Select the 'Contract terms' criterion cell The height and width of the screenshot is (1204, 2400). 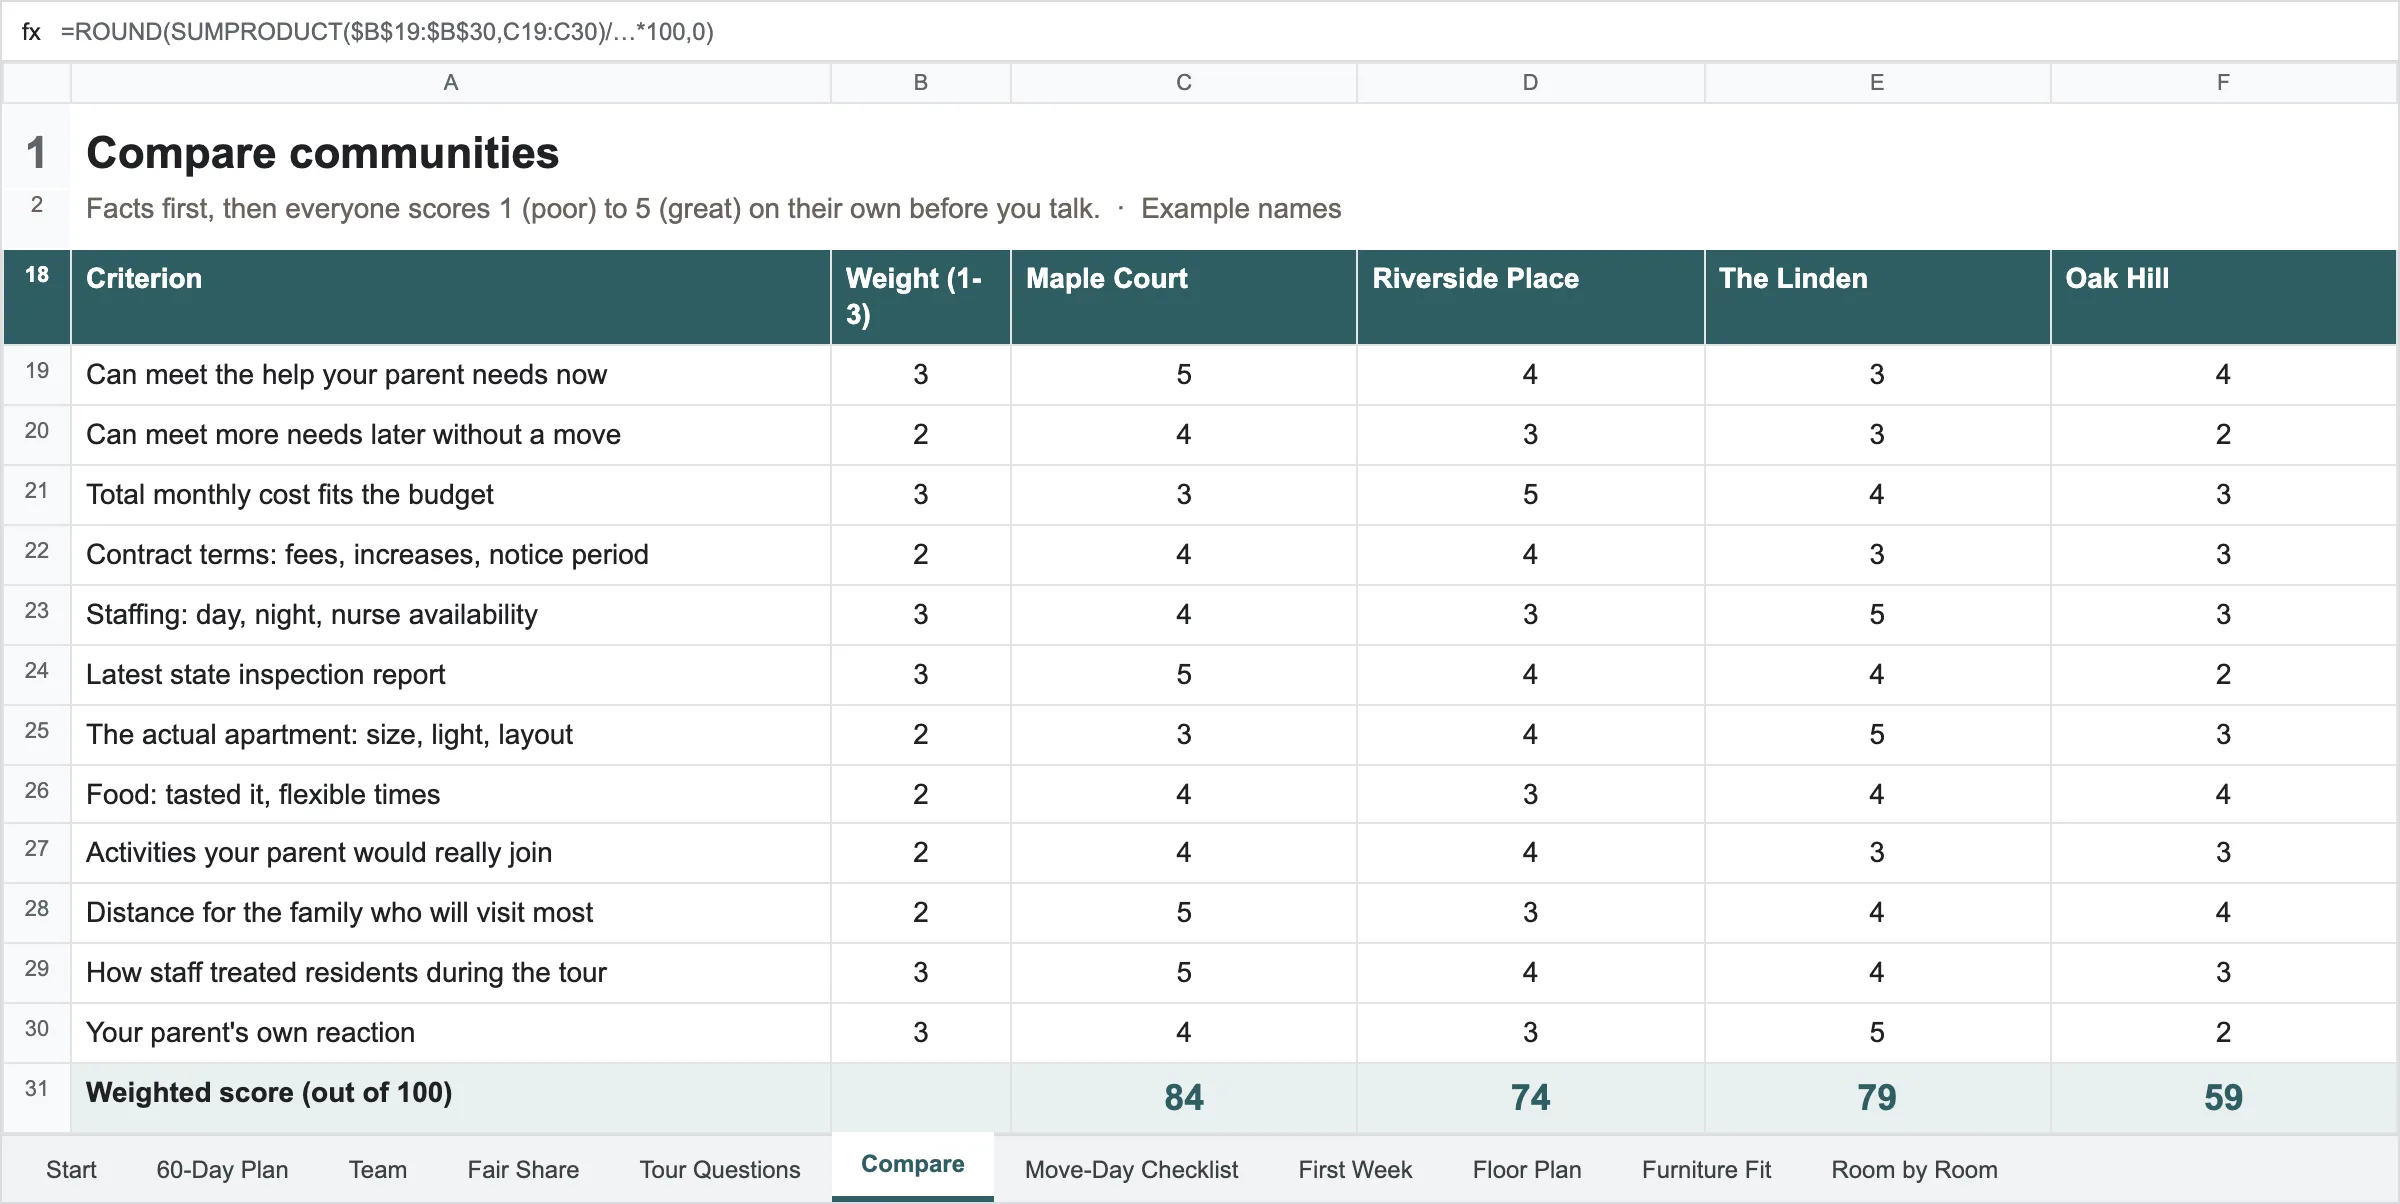451,555
